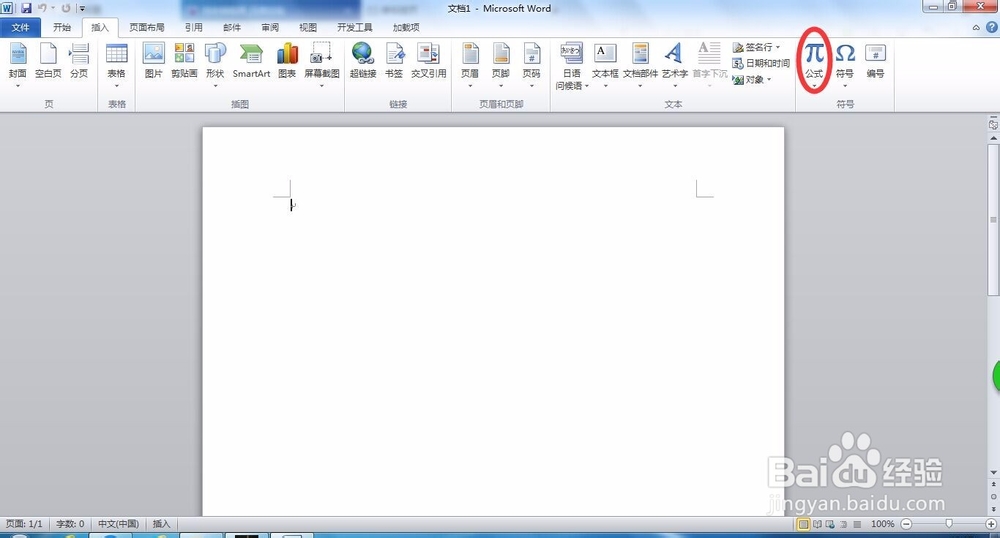
Task: Switch to the Mailings (邮件) tab
Action: coord(232,27)
